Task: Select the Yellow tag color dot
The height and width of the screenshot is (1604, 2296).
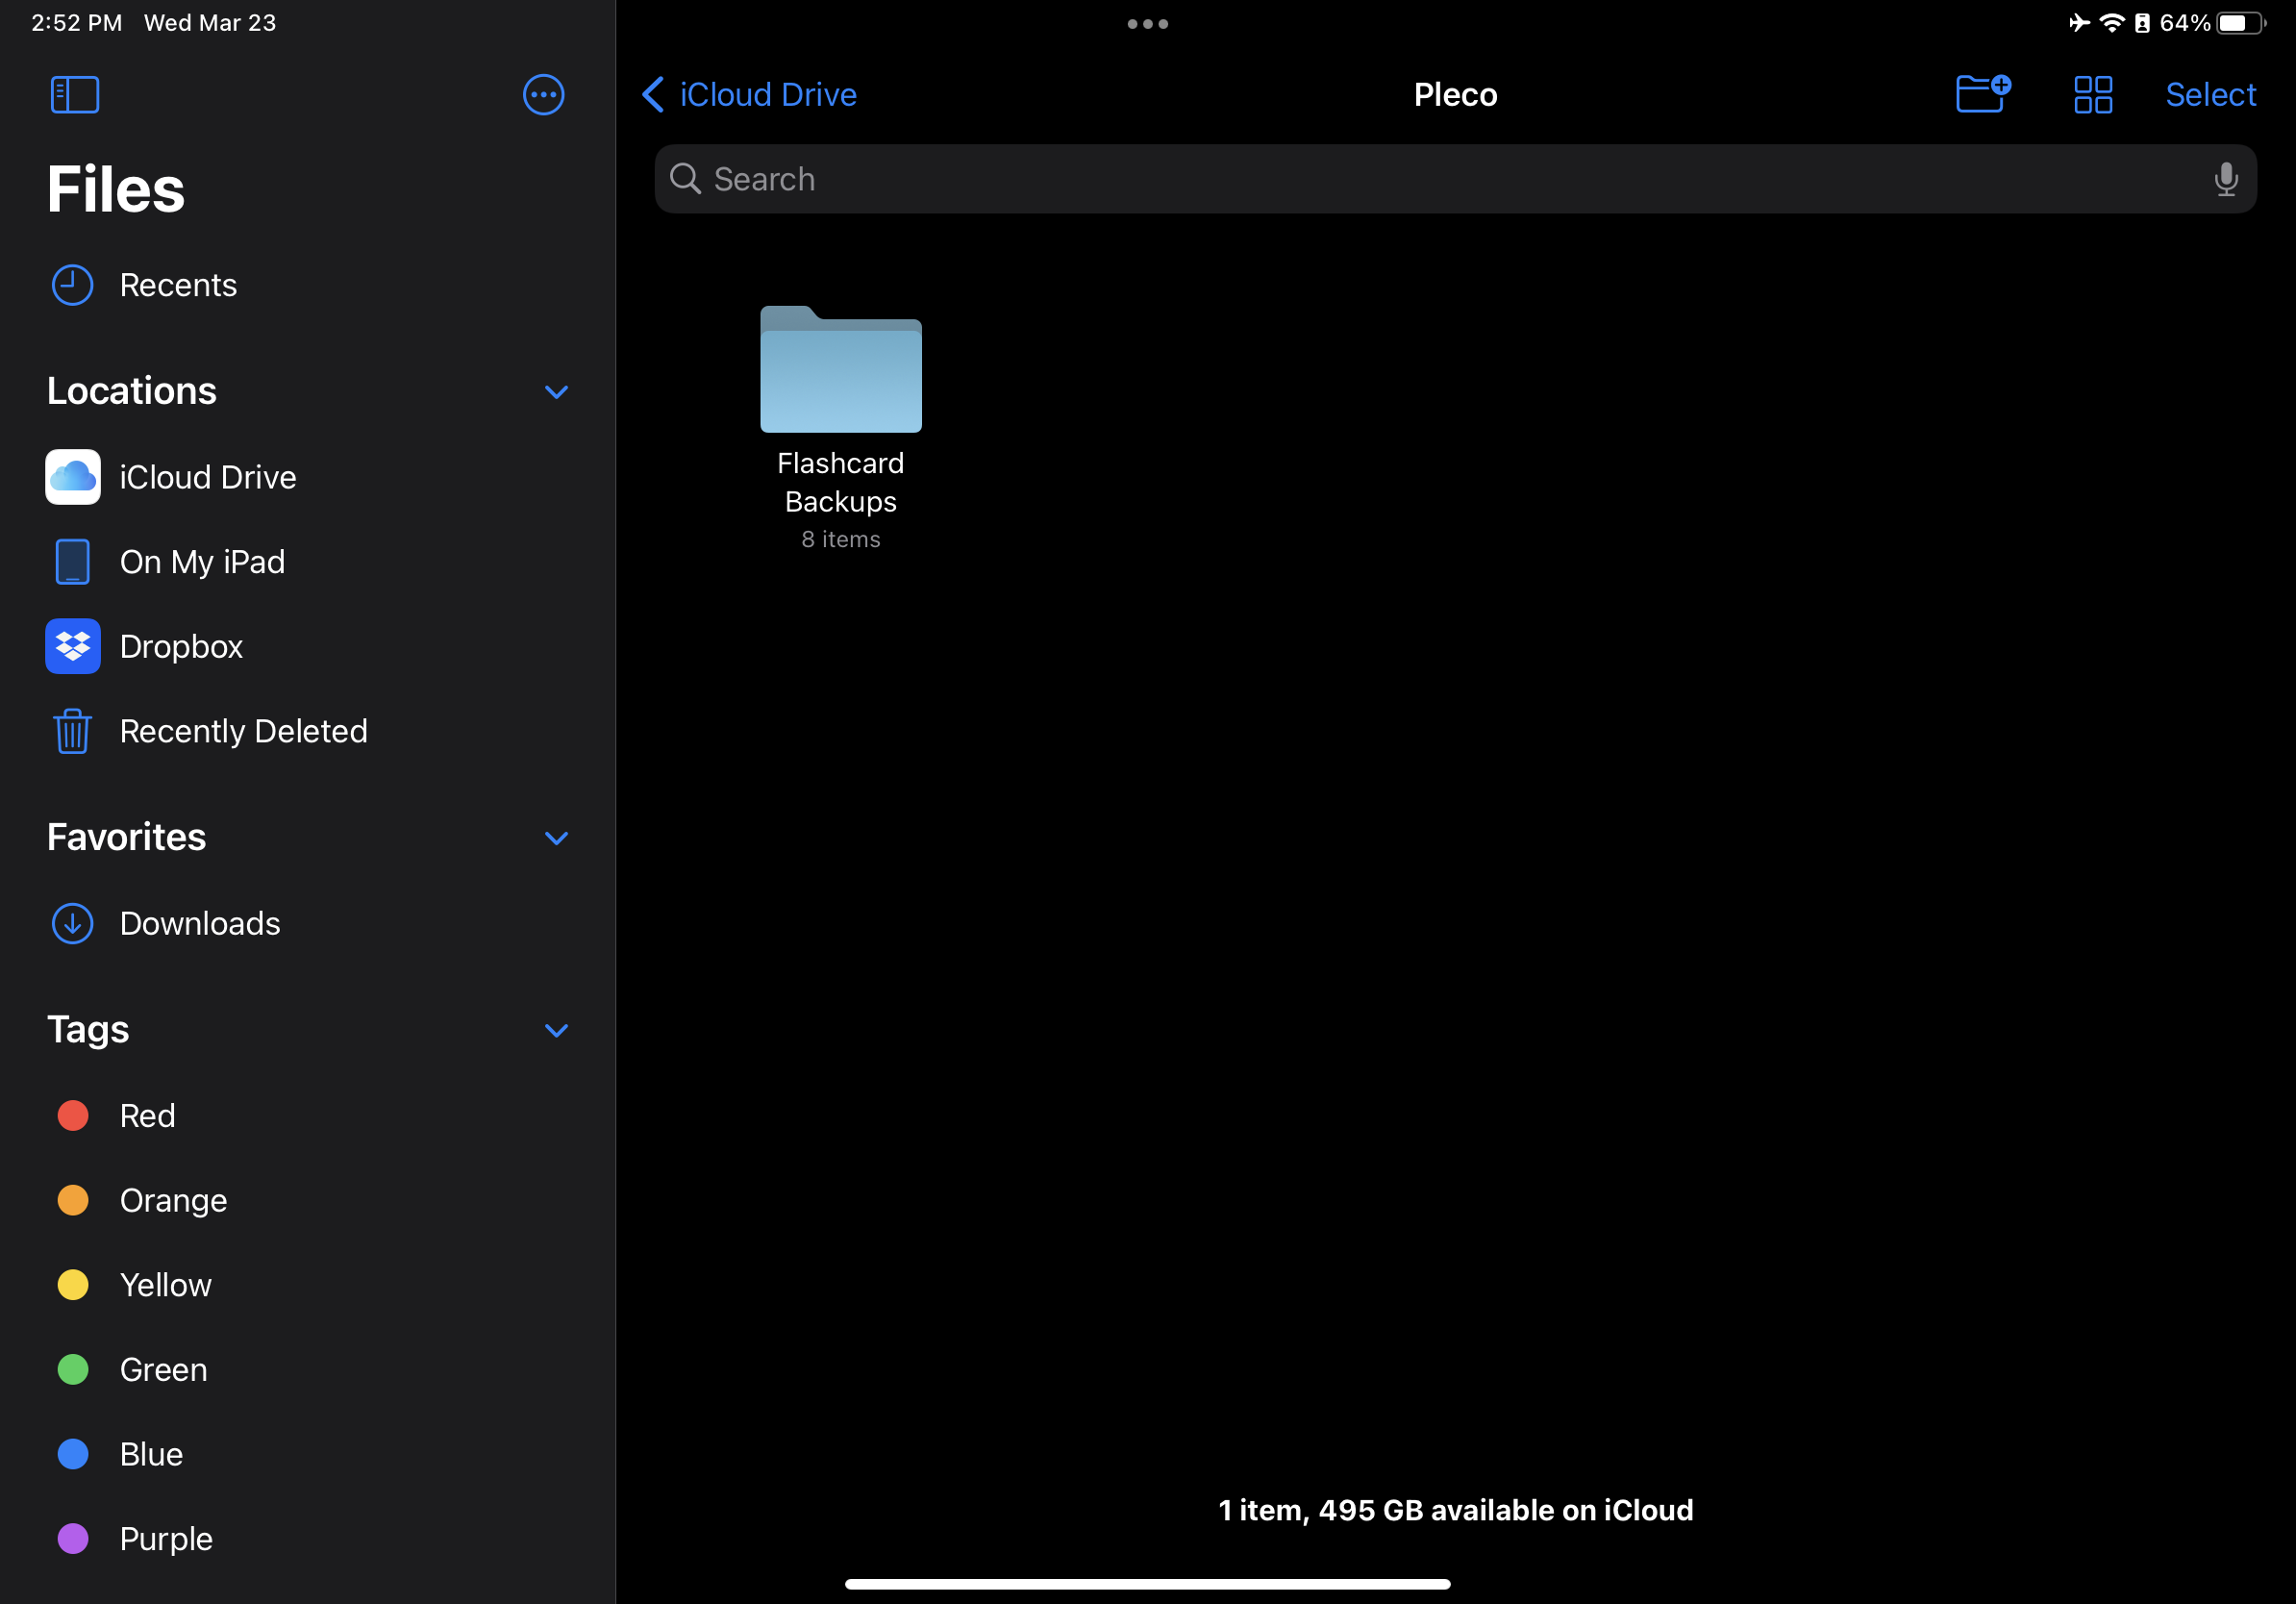Action: [73, 1284]
